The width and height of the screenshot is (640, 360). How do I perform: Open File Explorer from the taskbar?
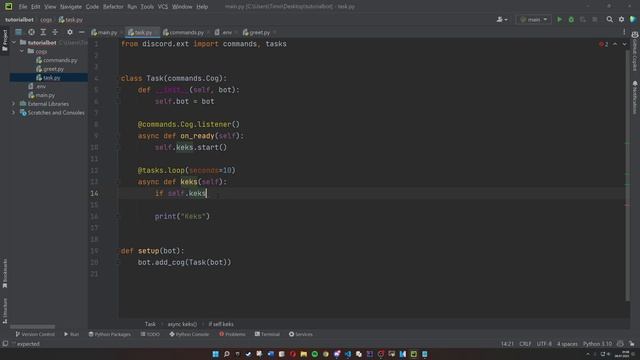(304, 354)
